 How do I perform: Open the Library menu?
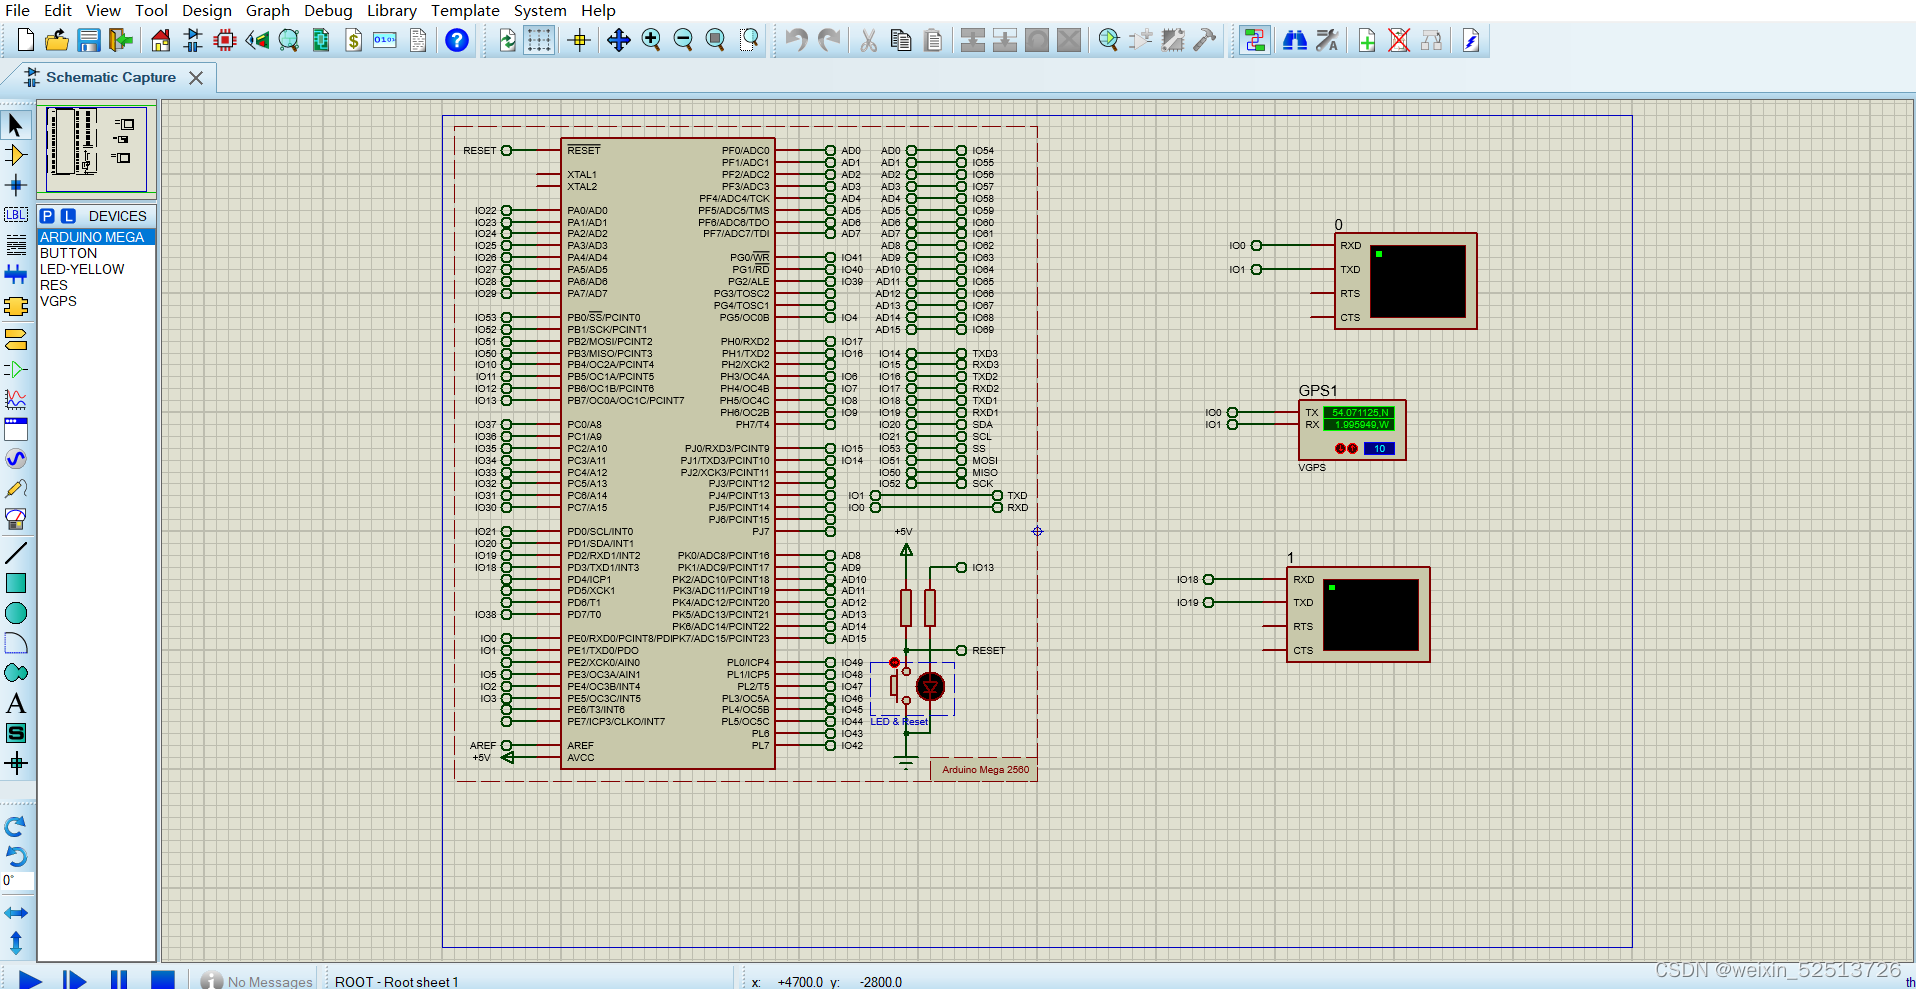392,10
